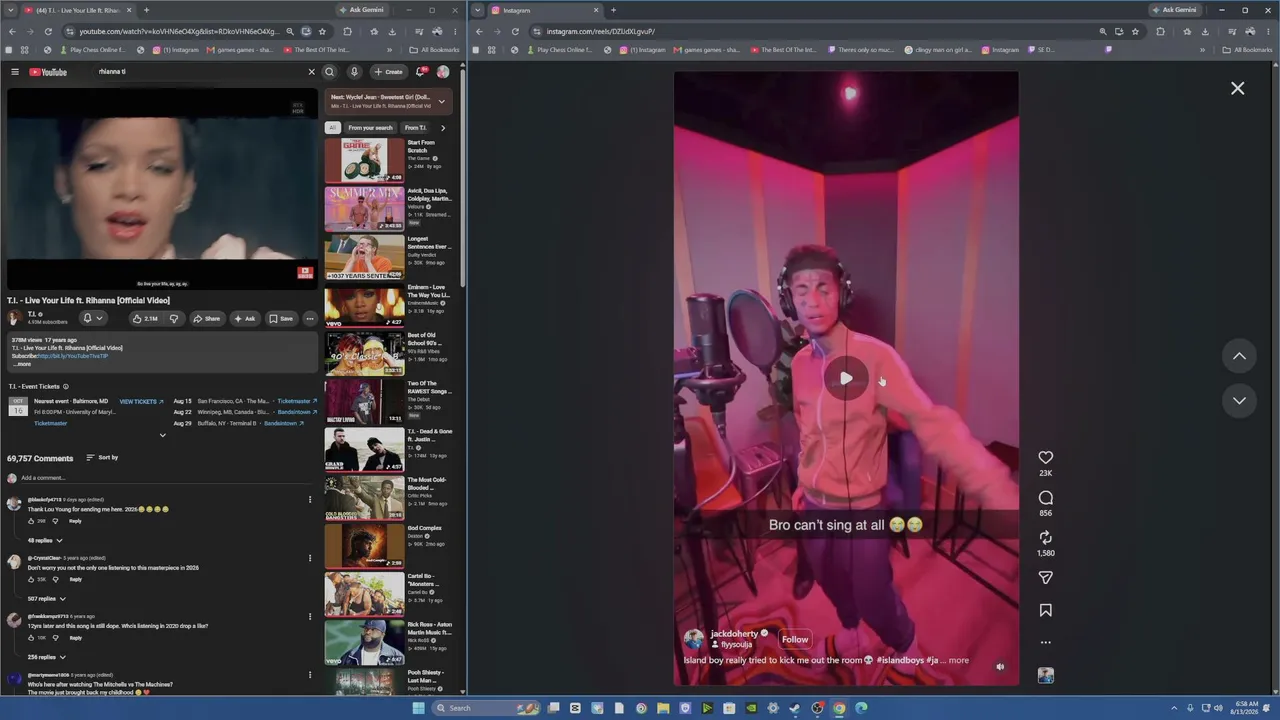The width and height of the screenshot is (1280, 720).
Task: Like the Instagram reel with heart icon
Action: click(x=1046, y=458)
